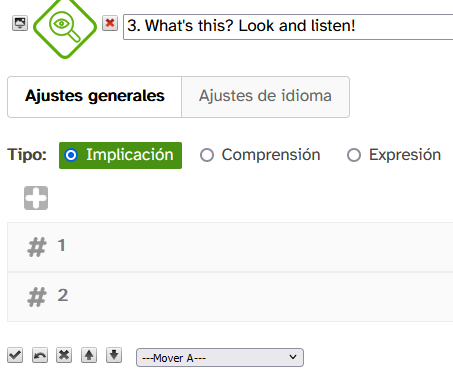453x386 pixels.
Task: Select the Implicación radio button
Action: pyautogui.click(x=71, y=155)
